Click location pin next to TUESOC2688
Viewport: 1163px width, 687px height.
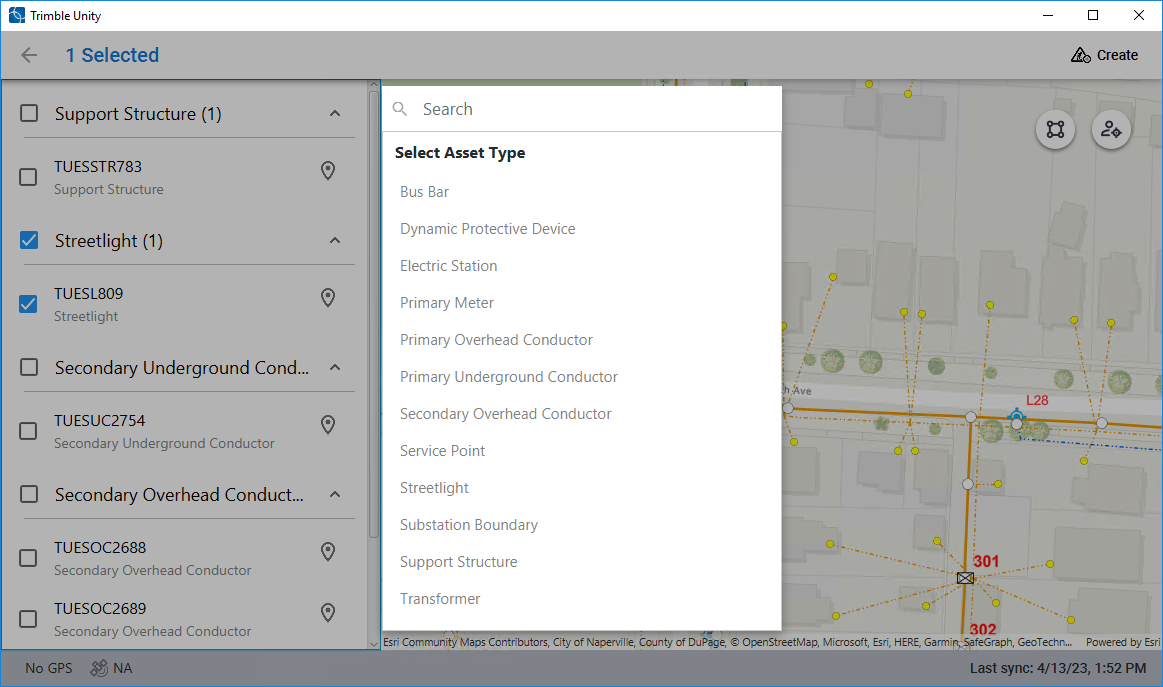pyautogui.click(x=327, y=552)
